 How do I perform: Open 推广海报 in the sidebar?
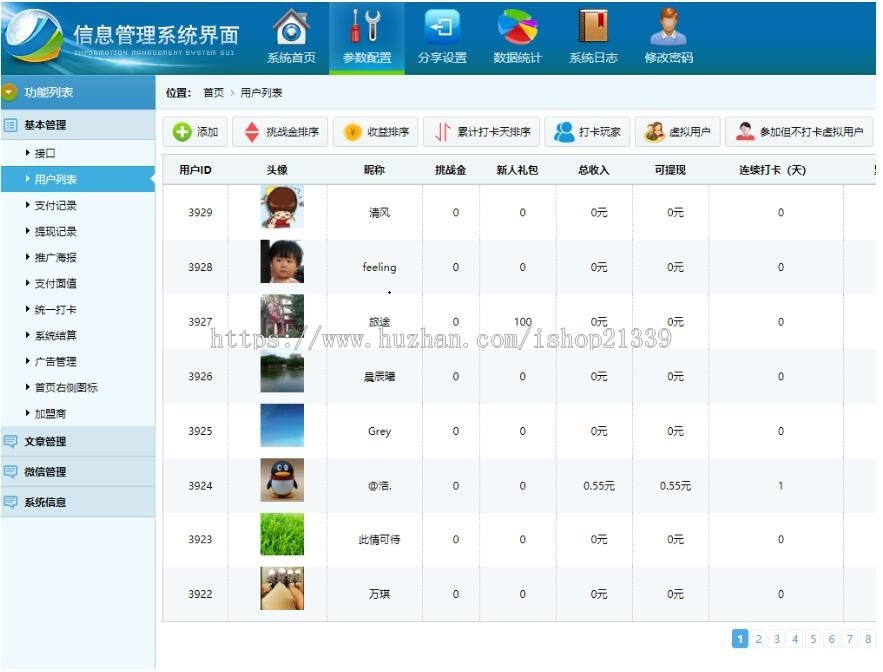pos(55,257)
